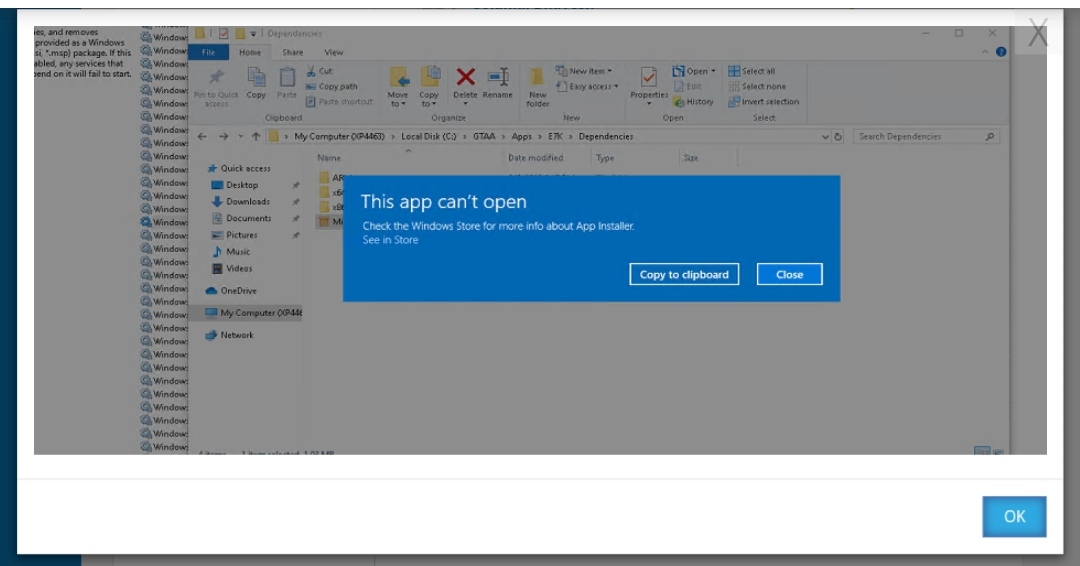Sort by the Size column header

click(x=691, y=158)
